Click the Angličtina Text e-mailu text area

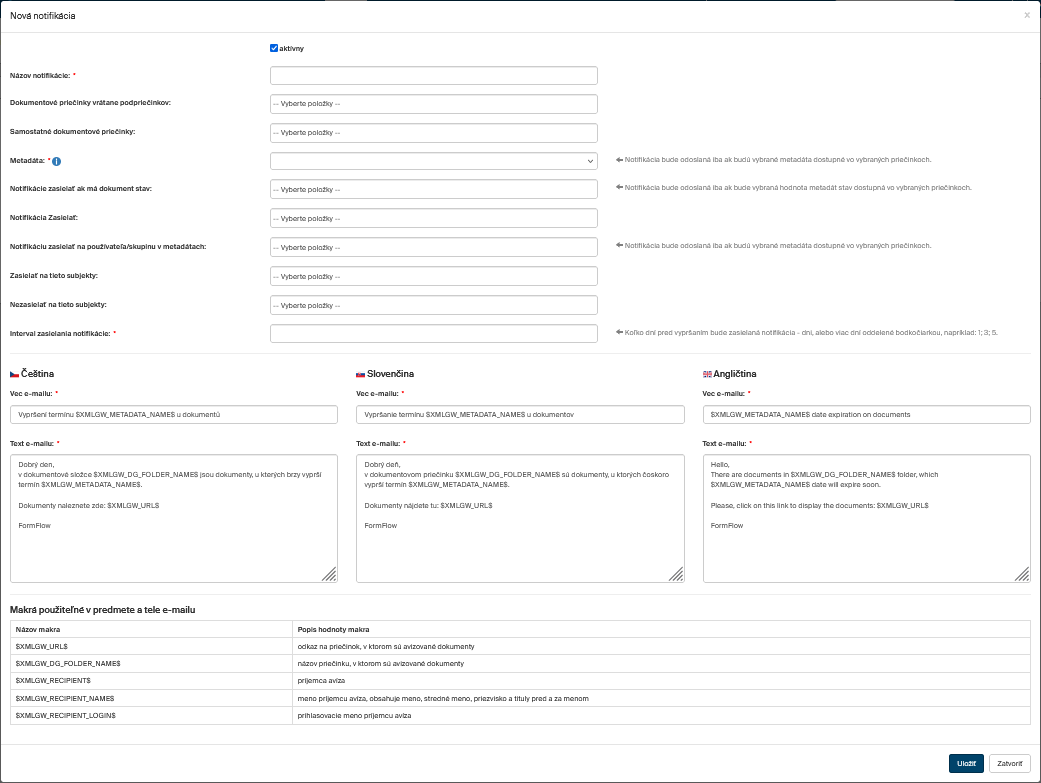coord(866,518)
